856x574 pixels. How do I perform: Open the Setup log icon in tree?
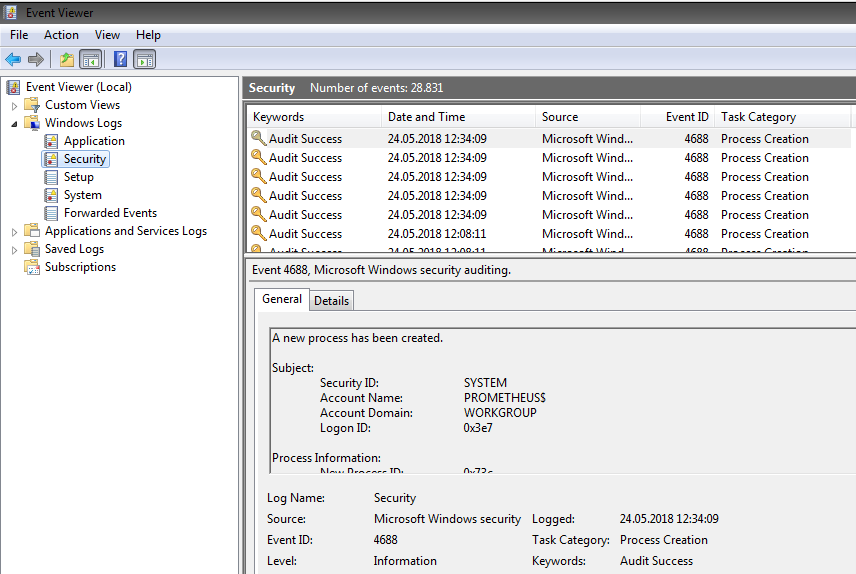51,177
